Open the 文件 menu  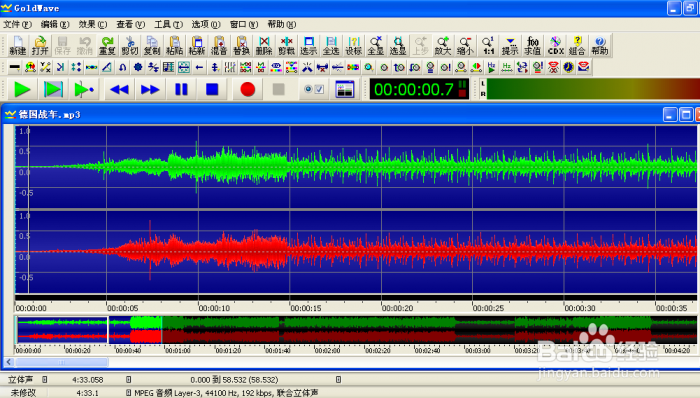(x=17, y=25)
